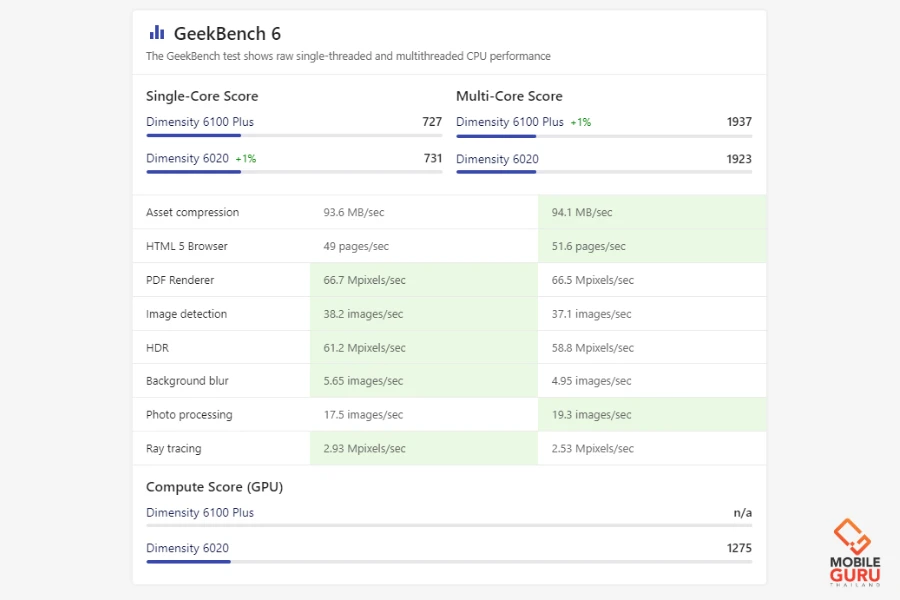
Task: Select the Compute Score (GPU) heading
Action: pyautogui.click(x=214, y=487)
